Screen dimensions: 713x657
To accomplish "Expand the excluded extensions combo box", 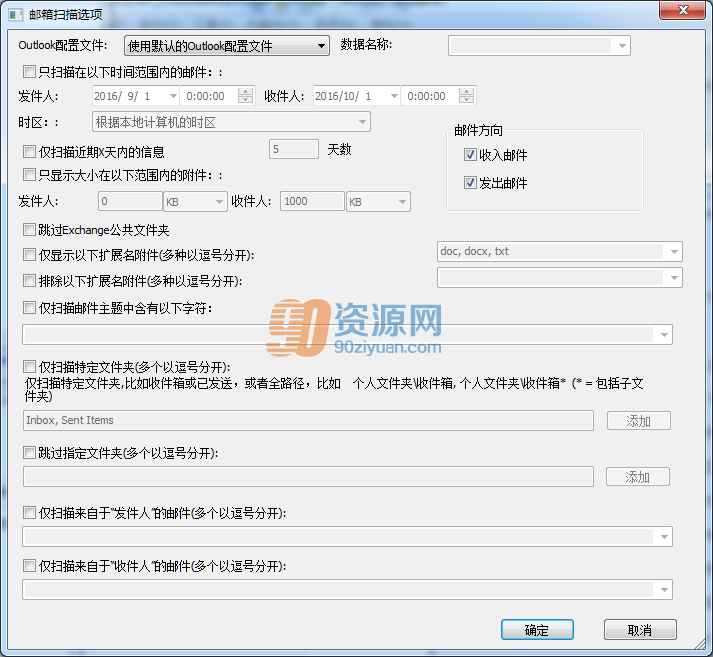I will coord(674,278).
